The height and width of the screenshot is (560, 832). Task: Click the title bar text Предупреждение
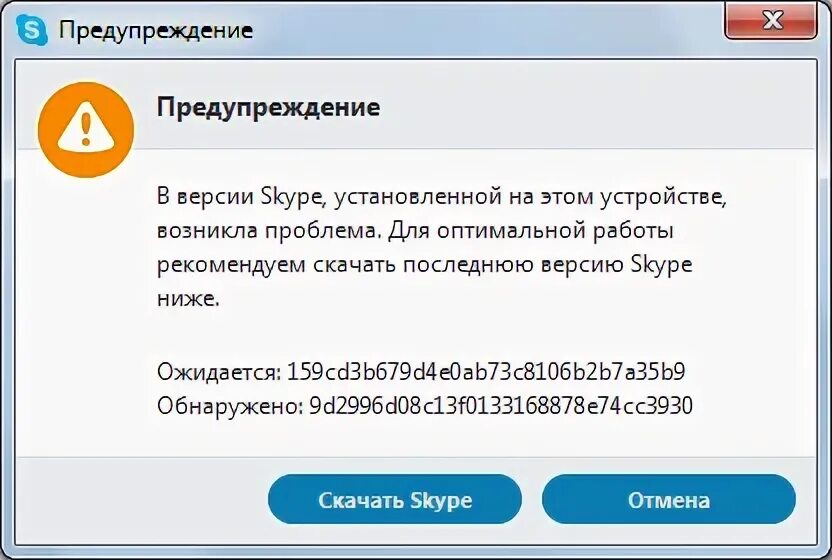pyautogui.click(x=156, y=31)
